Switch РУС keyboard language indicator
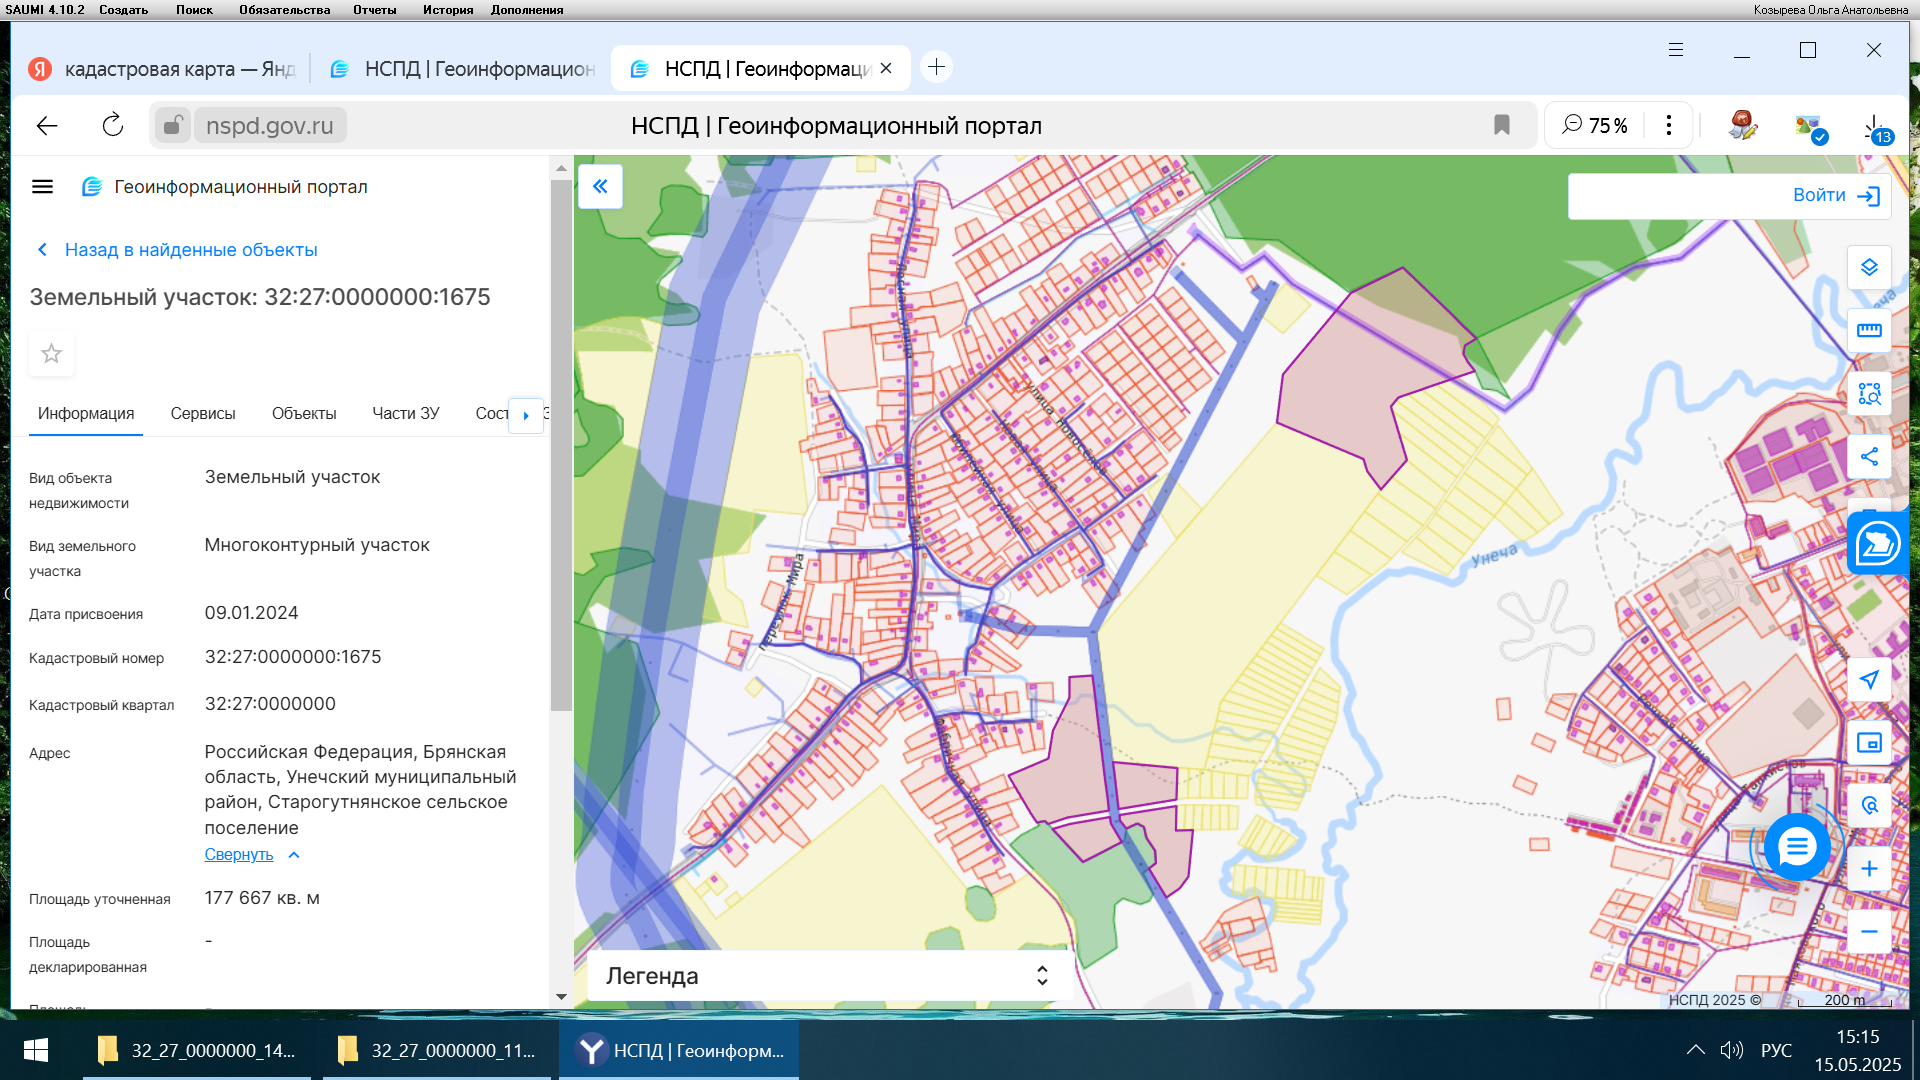The width and height of the screenshot is (1920, 1080). click(x=1776, y=1050)
